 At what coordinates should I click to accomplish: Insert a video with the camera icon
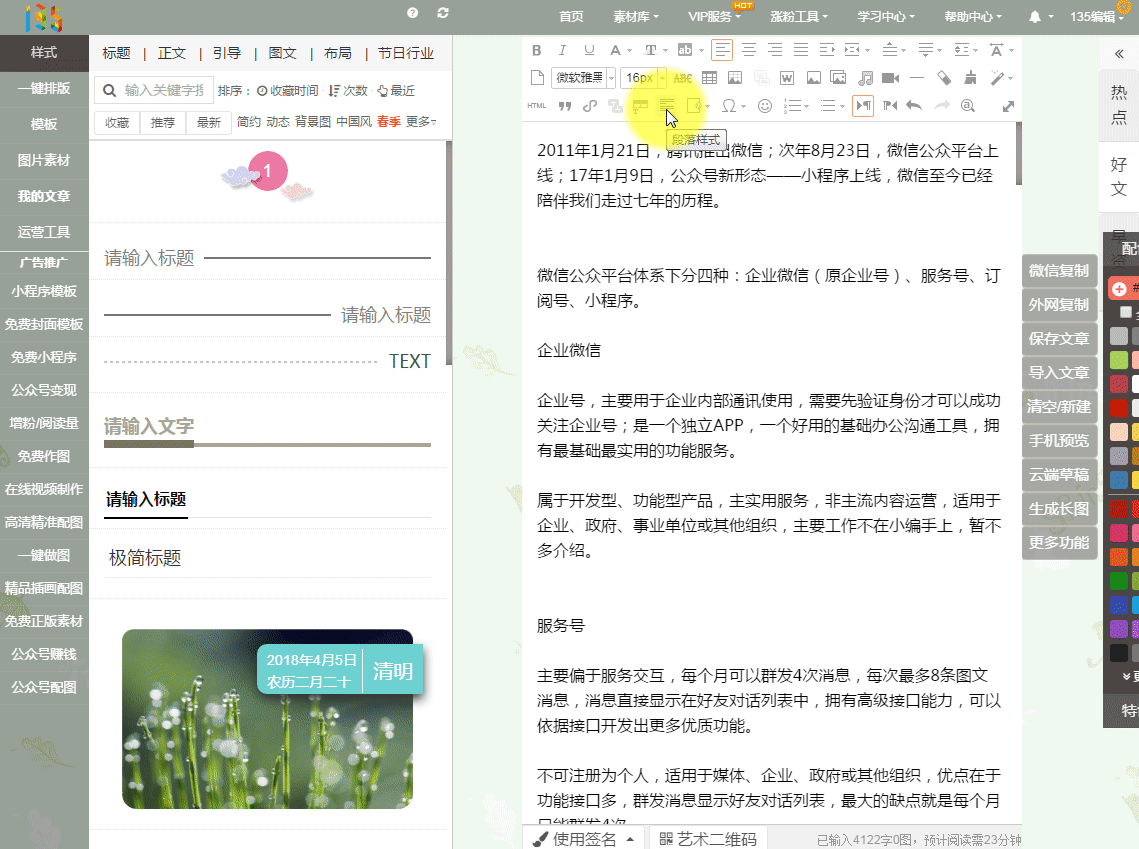tap(891, 78)
